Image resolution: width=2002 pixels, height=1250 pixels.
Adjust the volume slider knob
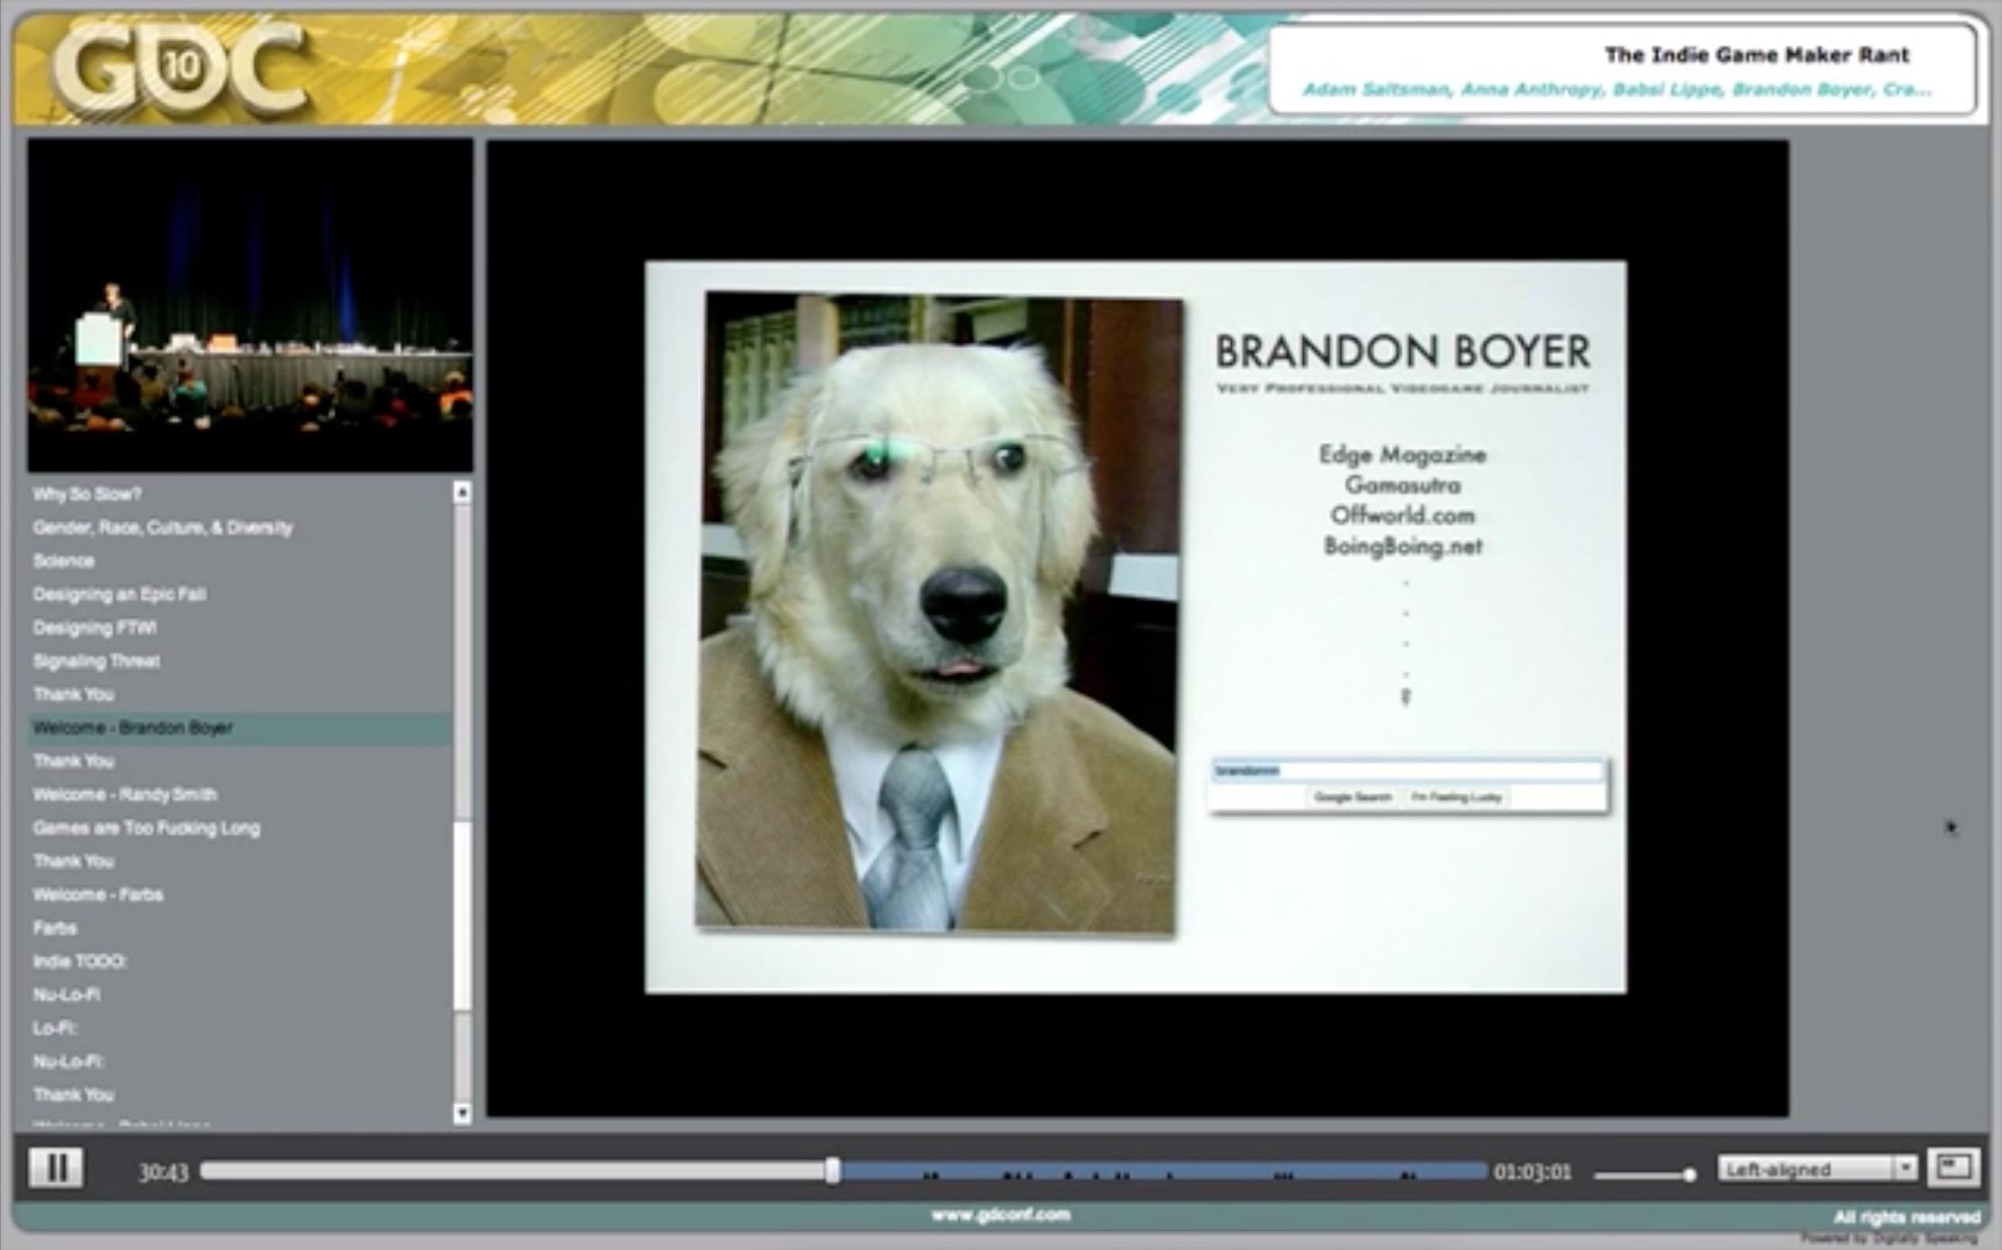(1689, 1175)
